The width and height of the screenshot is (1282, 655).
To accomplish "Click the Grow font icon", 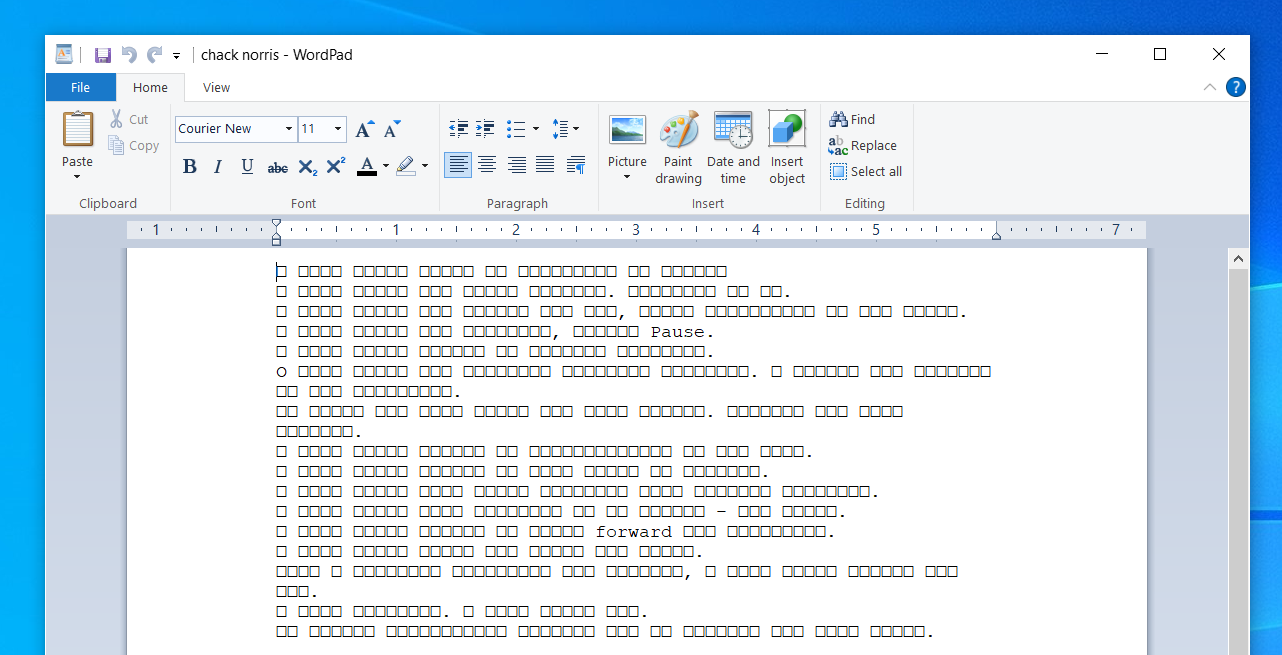I will (364, 129).
